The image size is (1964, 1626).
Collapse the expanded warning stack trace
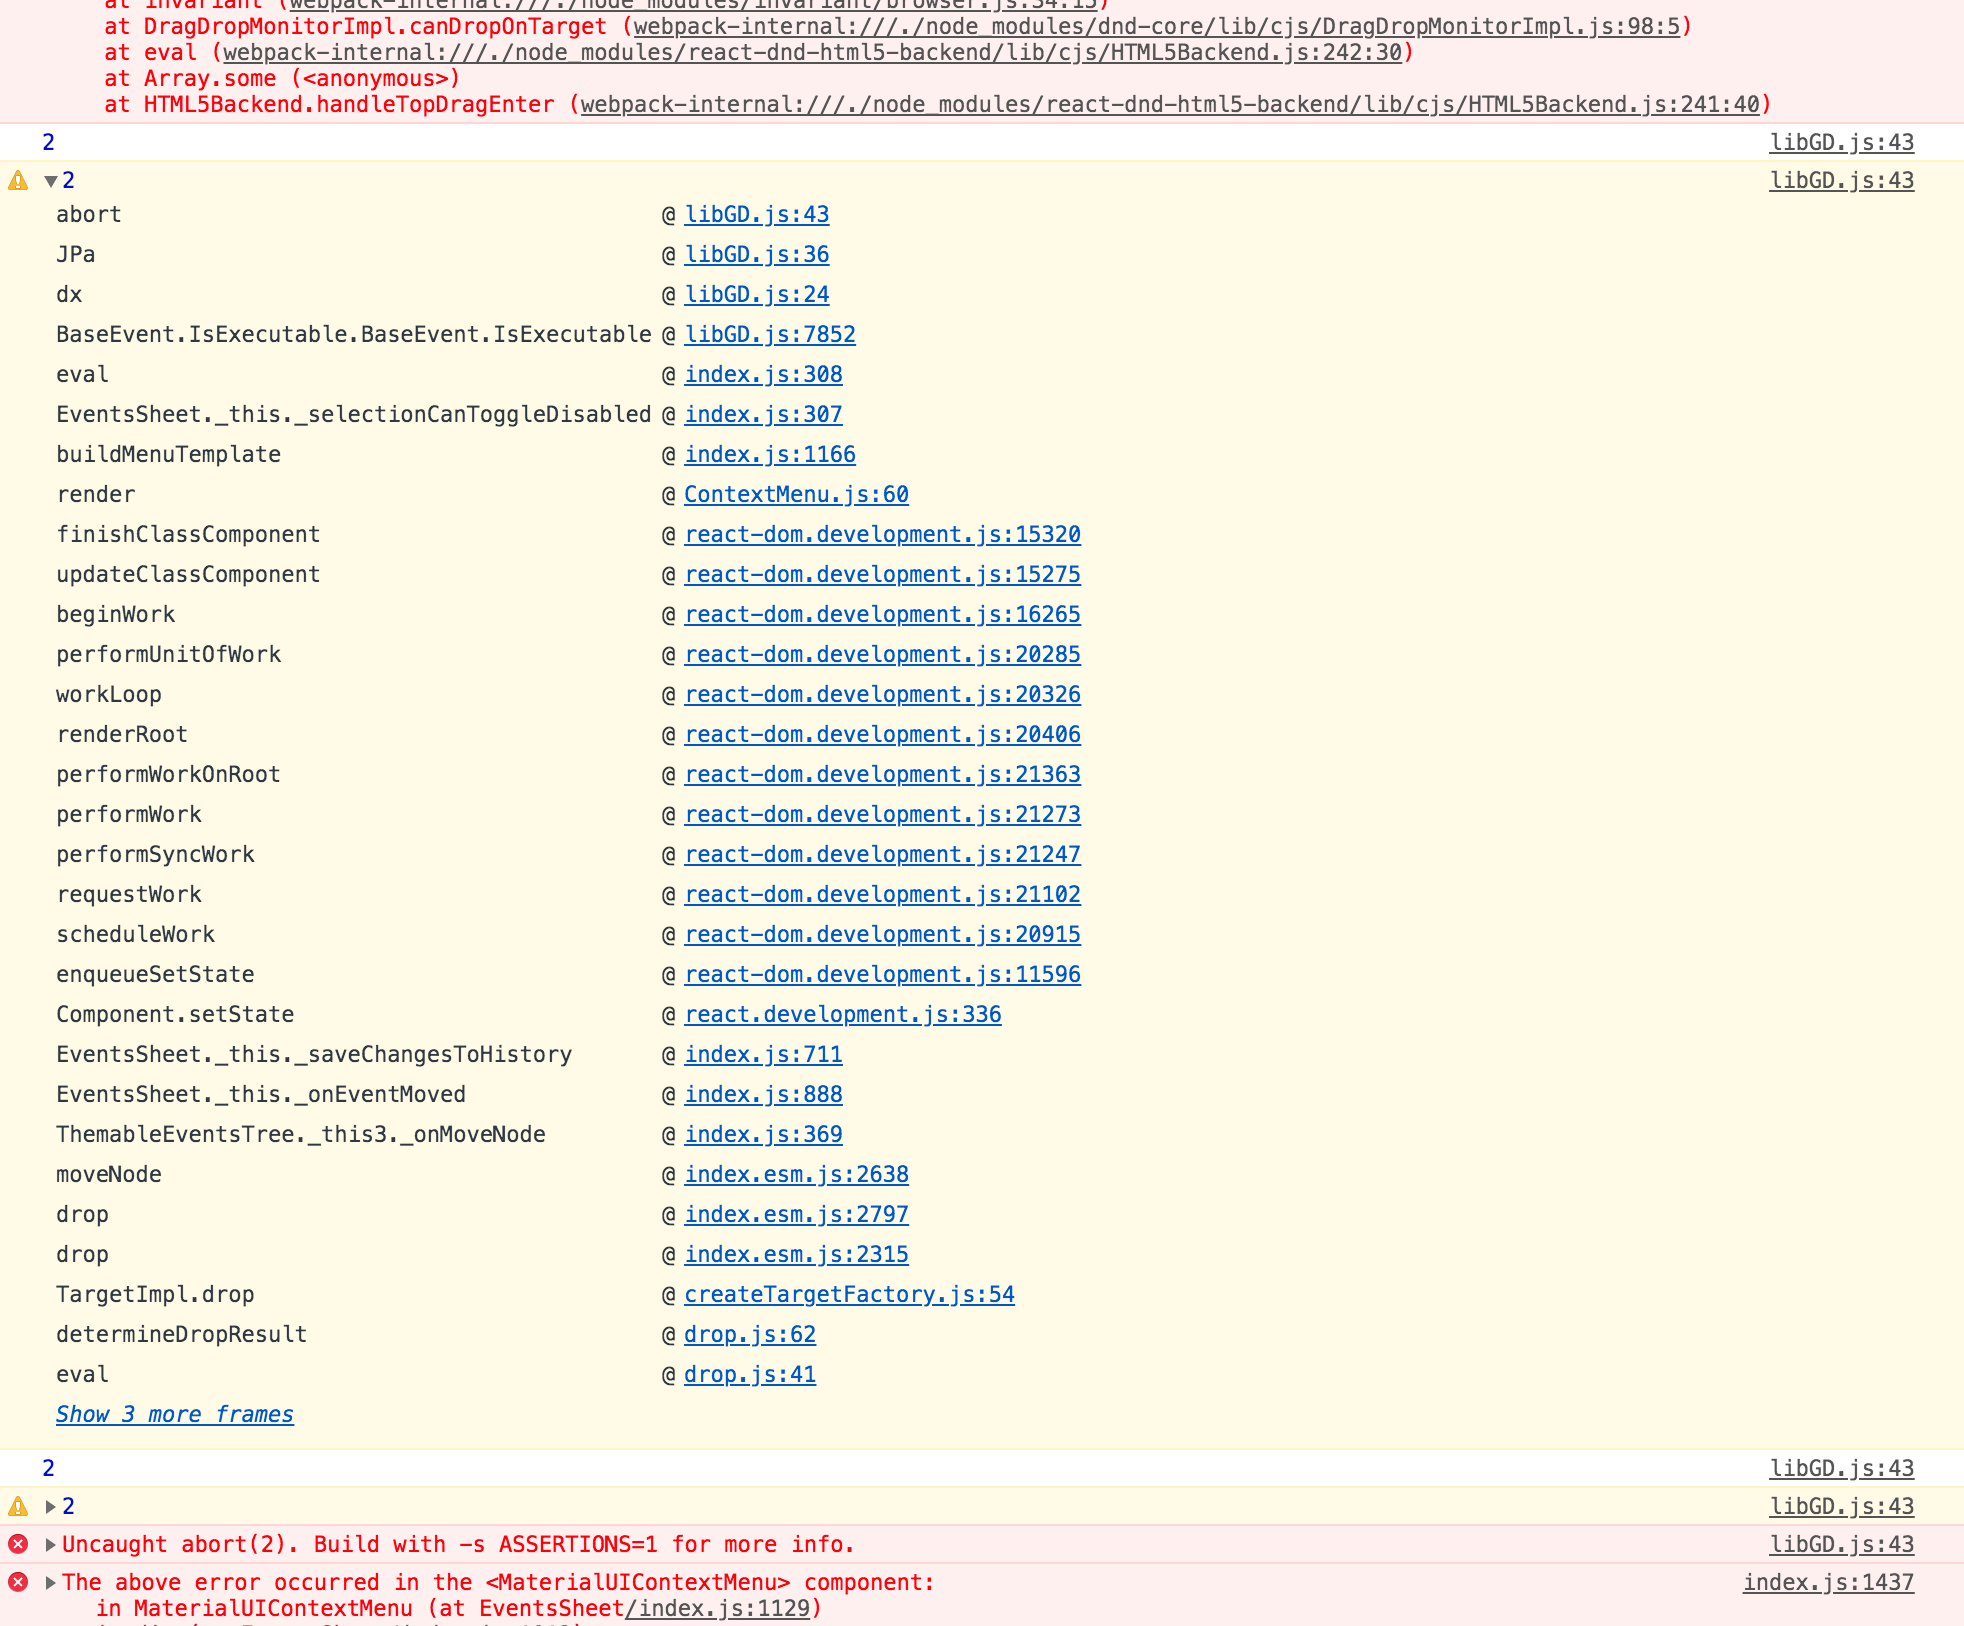50,181
